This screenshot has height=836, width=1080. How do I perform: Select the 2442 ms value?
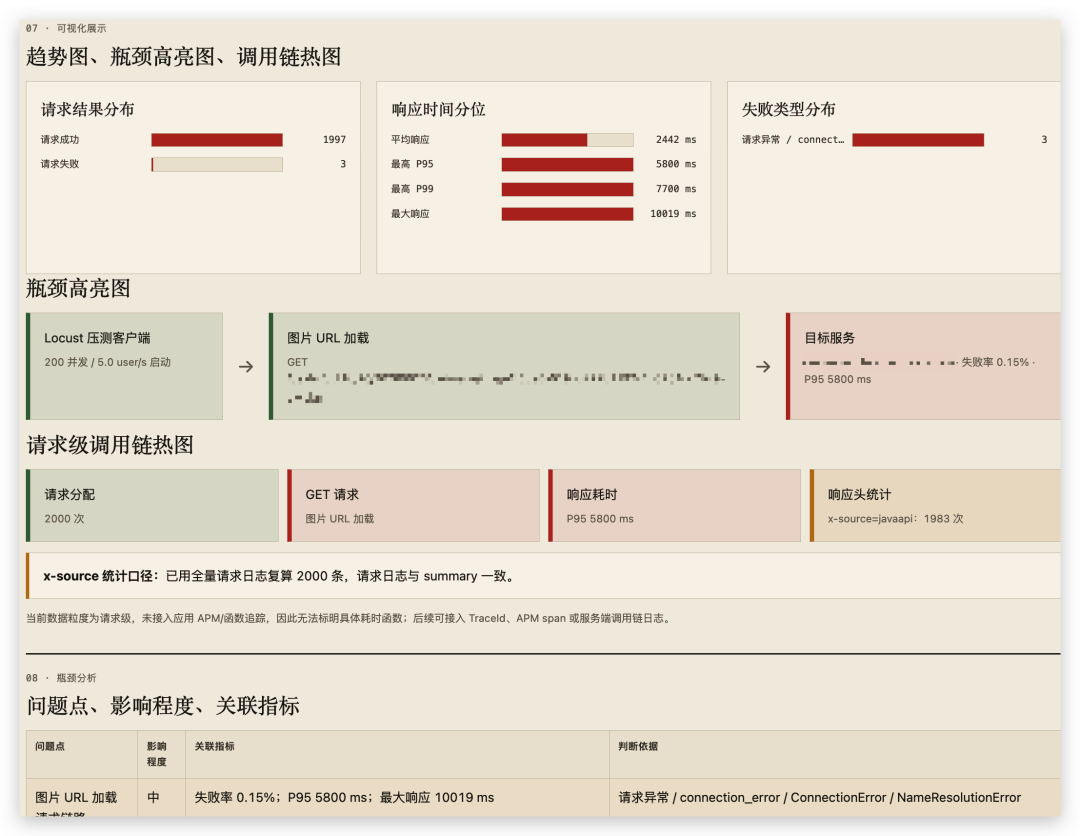676,140
